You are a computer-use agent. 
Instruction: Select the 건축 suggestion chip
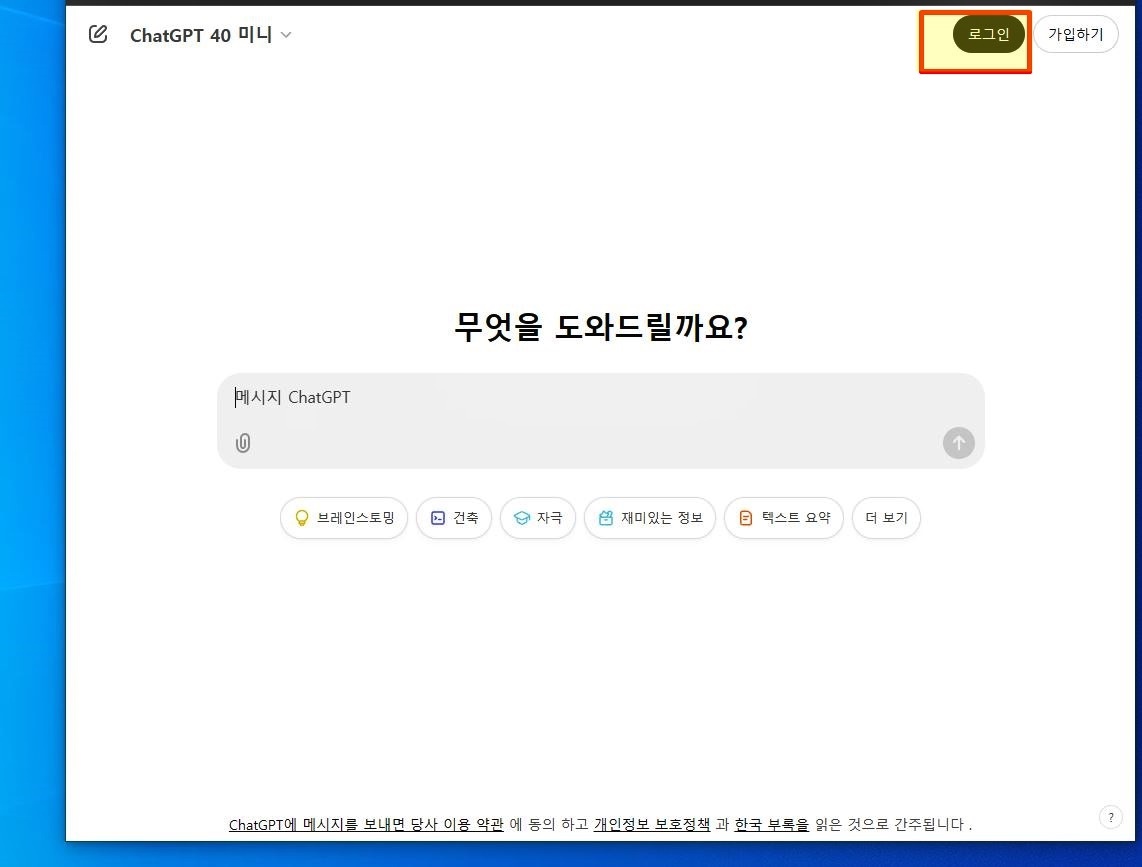point(454,518)
